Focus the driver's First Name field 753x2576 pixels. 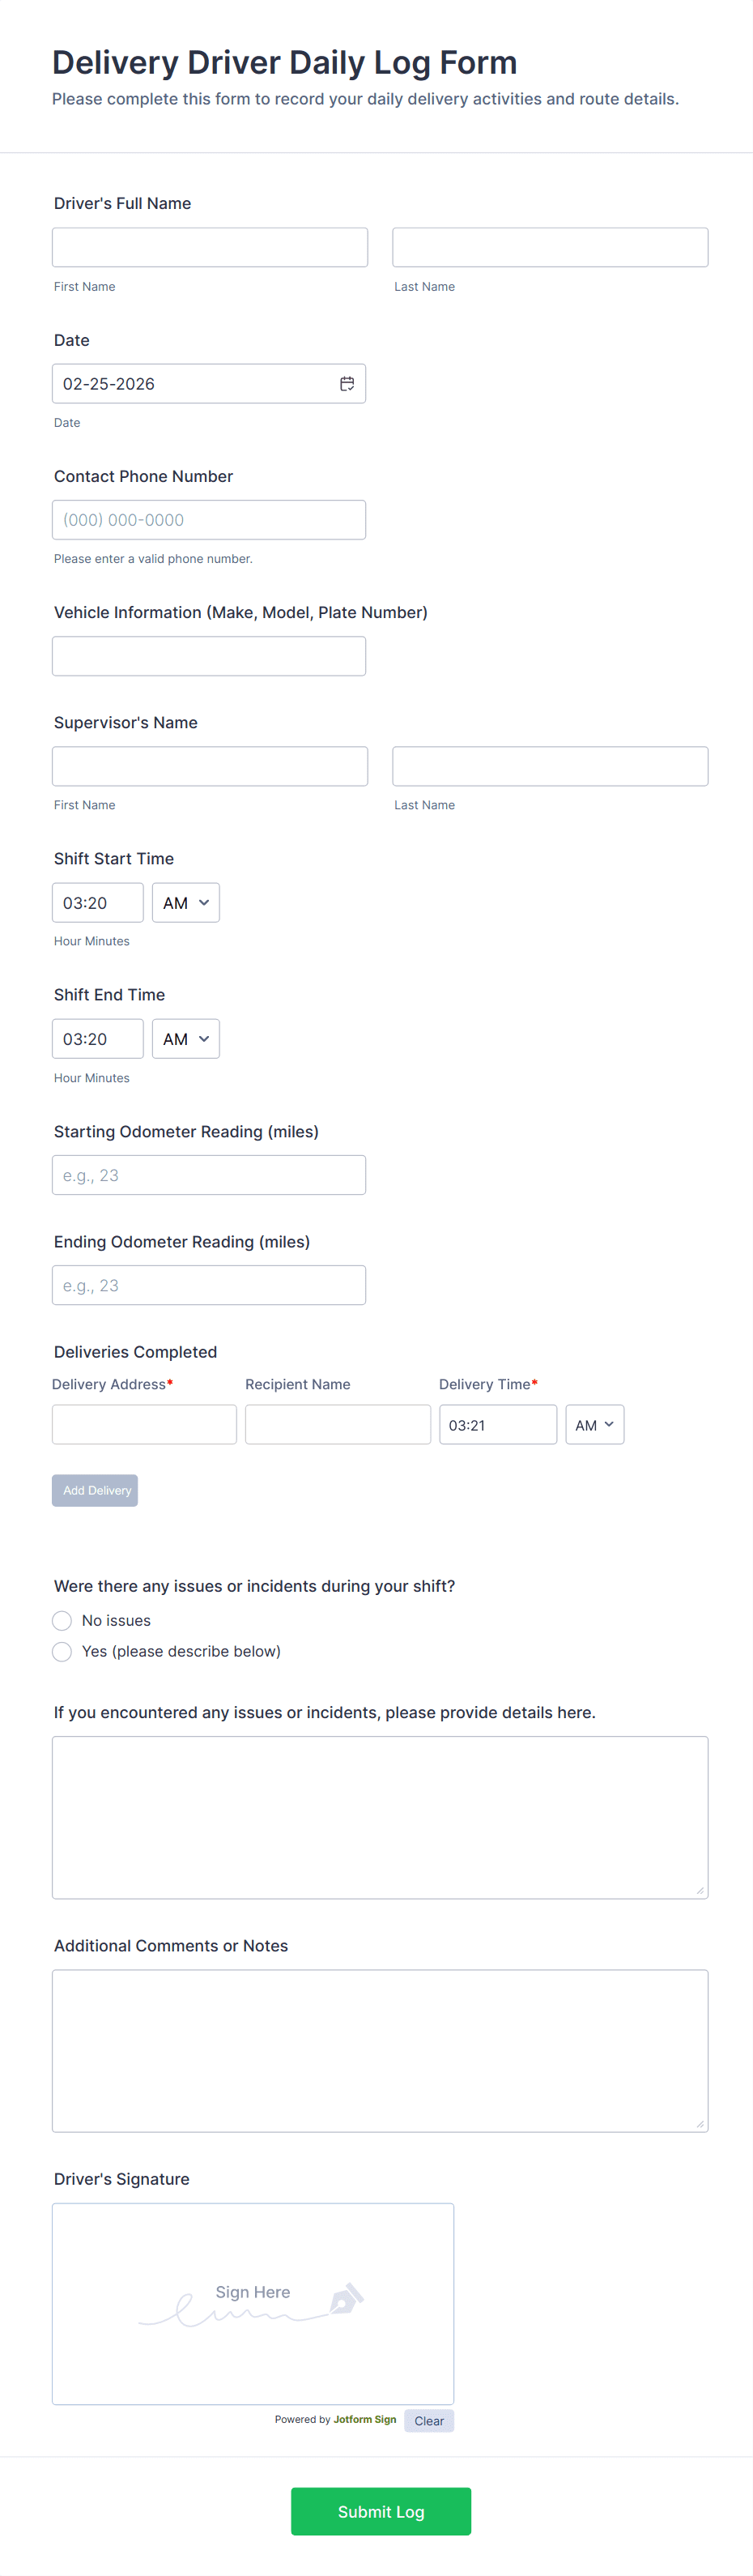pyautogui.click(x=210, y=247)
